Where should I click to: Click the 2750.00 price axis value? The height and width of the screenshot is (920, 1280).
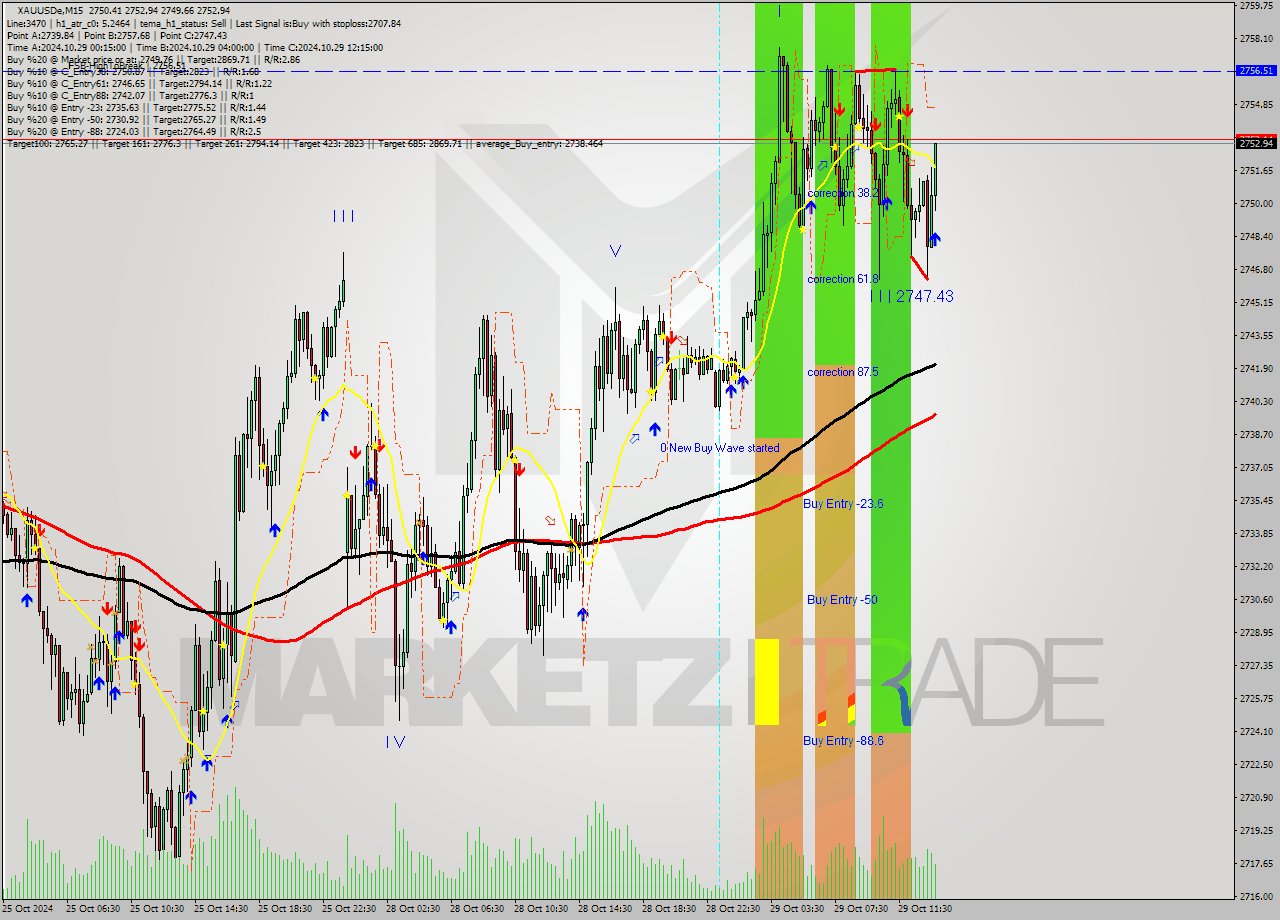(x=1256, y=204)
